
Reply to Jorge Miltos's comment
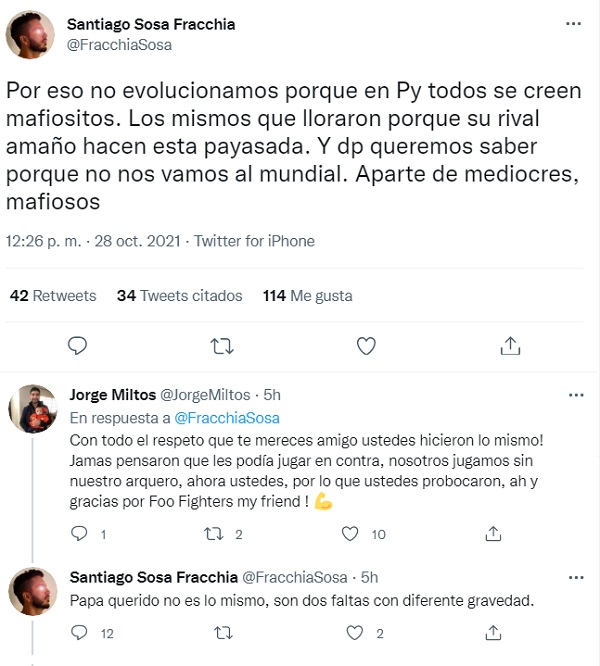[79, 534]
